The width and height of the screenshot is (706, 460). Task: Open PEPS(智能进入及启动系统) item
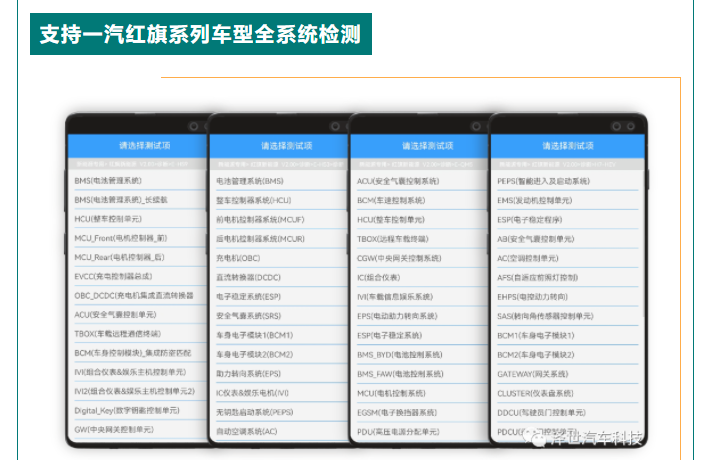566,181
